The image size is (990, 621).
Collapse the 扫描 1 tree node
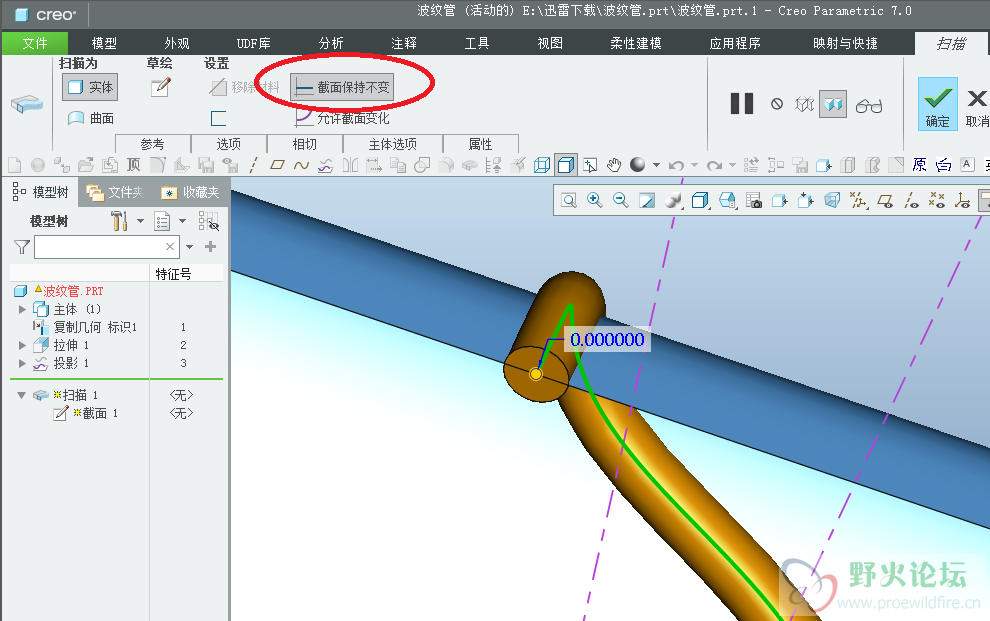(x=21, y=395)
